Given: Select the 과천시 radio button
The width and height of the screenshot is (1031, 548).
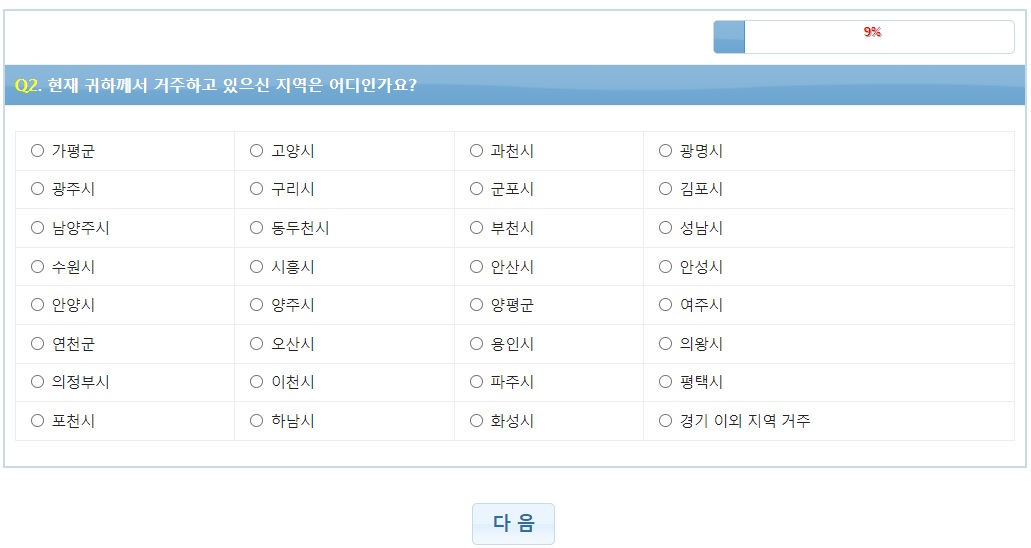Looking at the screenshot, I should pos(477,151).
